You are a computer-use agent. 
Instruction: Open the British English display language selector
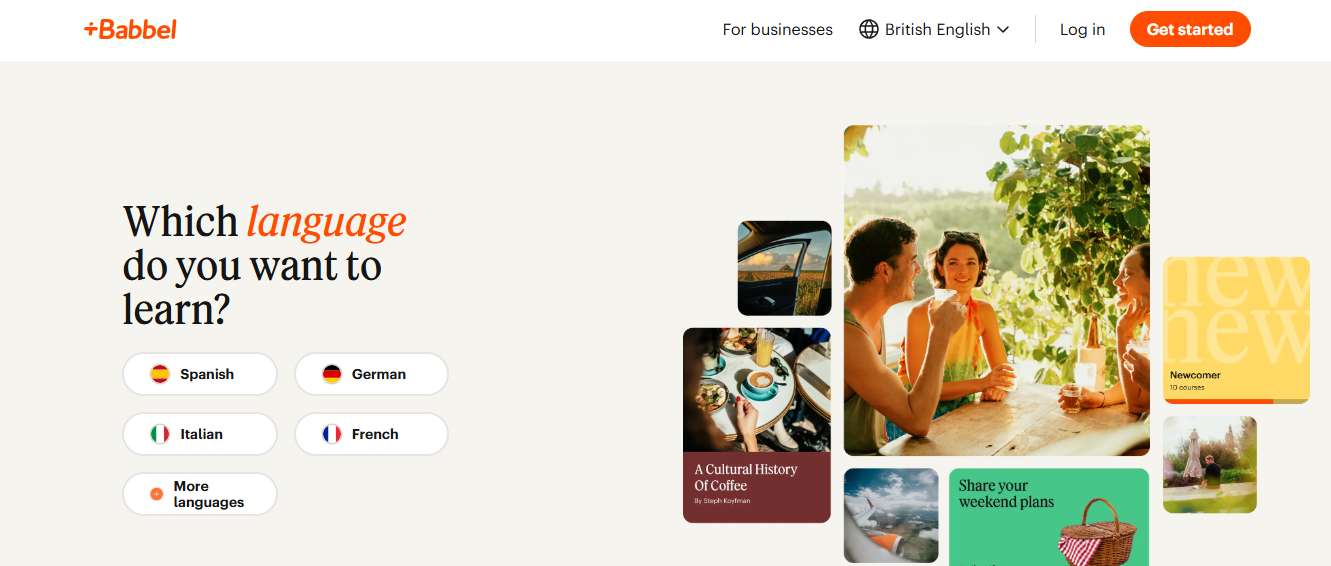pyautogui.click(x=935, y=29)
